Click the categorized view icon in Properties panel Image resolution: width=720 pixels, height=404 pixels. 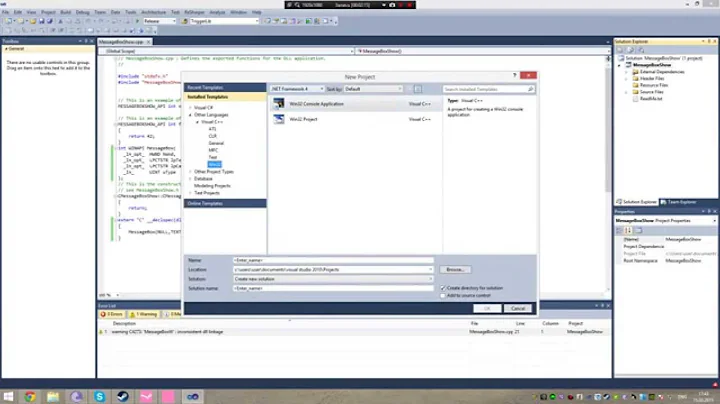619,230
